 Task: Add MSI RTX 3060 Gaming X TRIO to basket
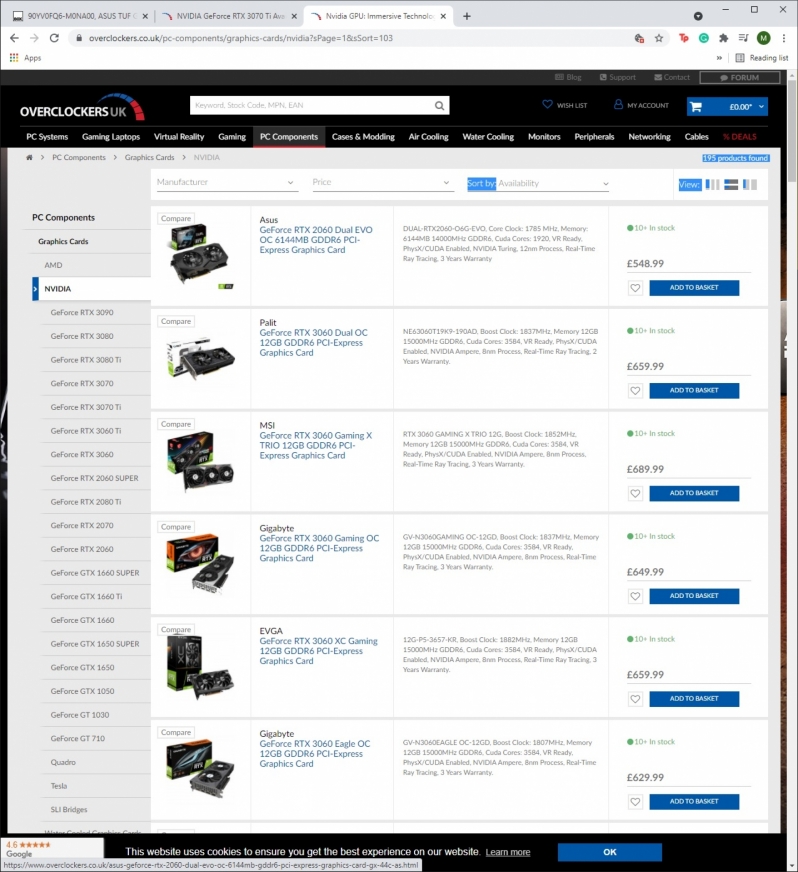[x=694, y=493]
